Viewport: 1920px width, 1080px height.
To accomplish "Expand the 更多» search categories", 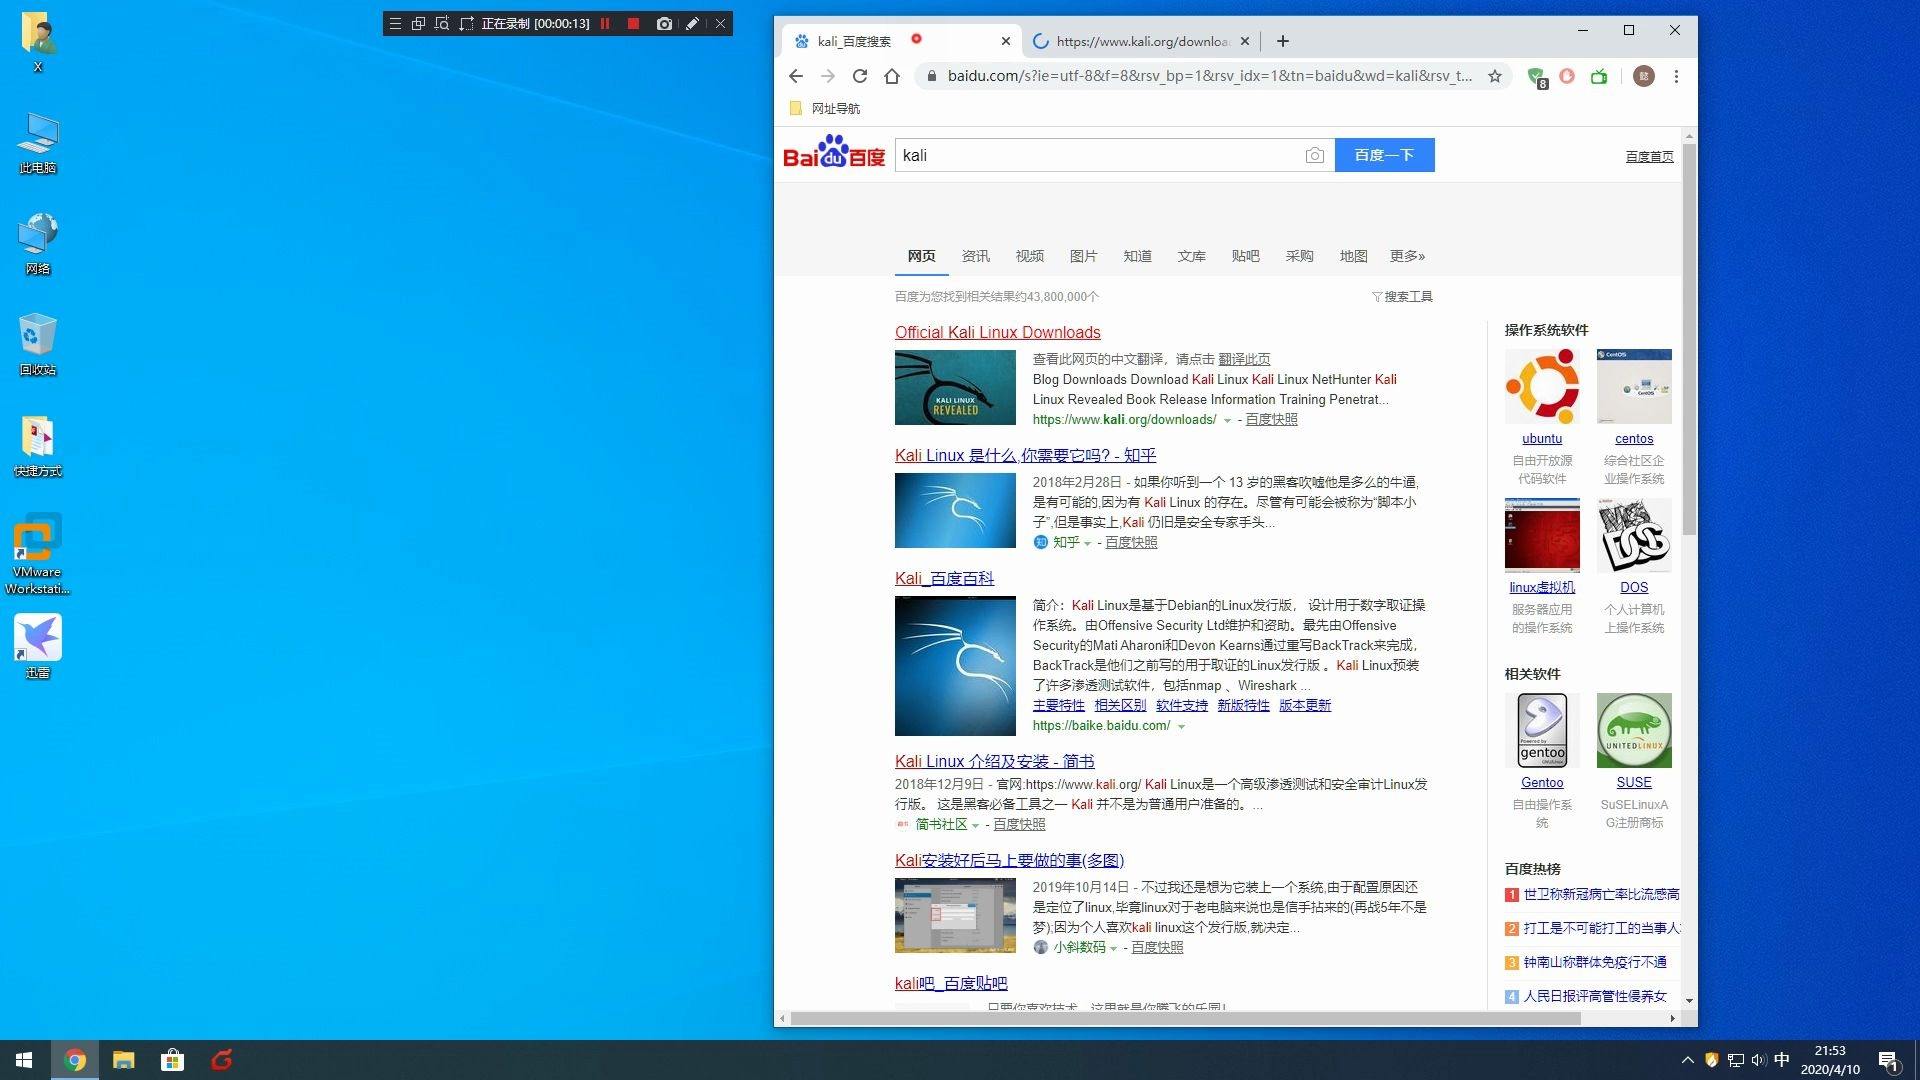I will (1407, 256).
